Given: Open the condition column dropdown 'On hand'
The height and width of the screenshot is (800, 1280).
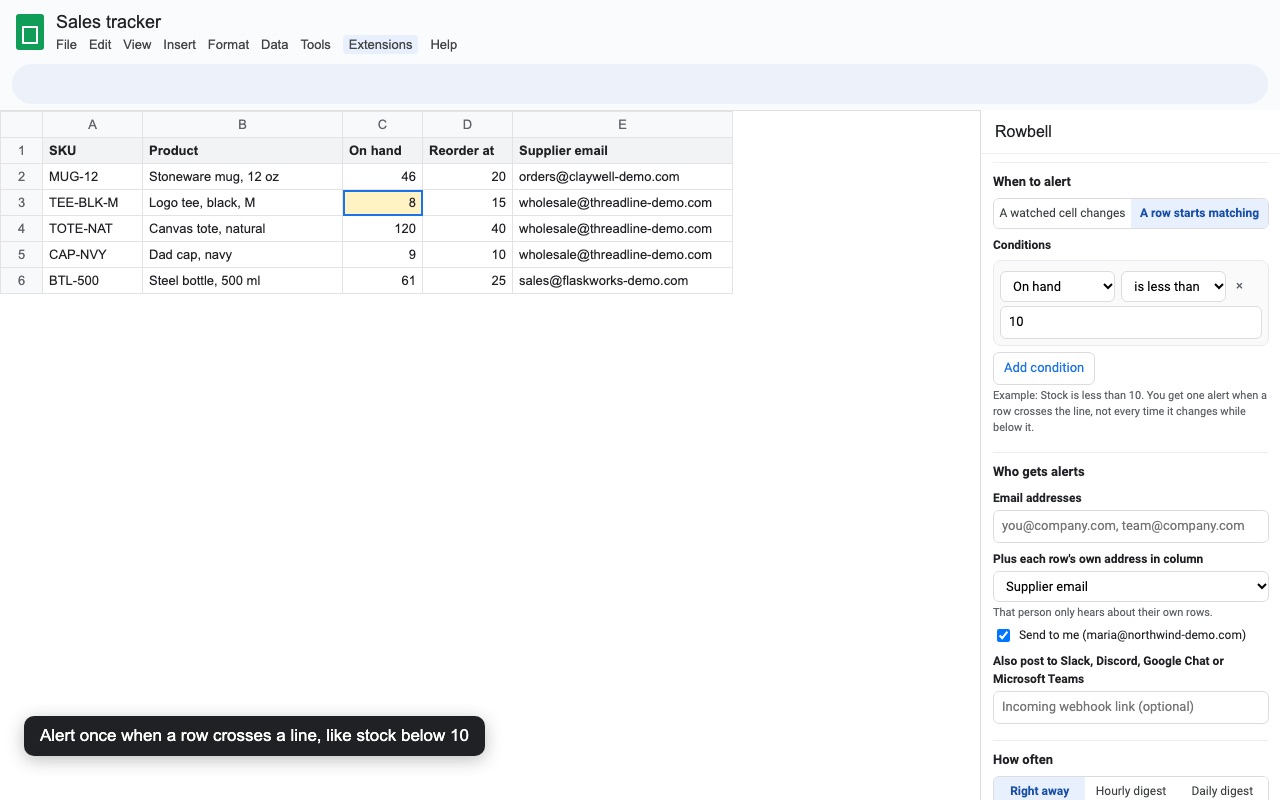Looking at the screenshot, I should point(1057,286).
